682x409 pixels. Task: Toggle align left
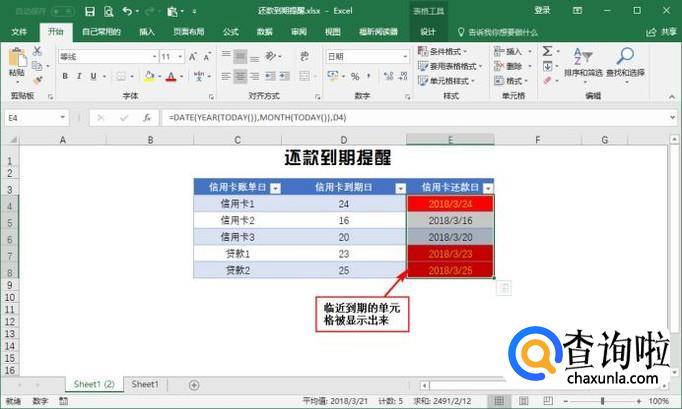click(x=226, y=77)
